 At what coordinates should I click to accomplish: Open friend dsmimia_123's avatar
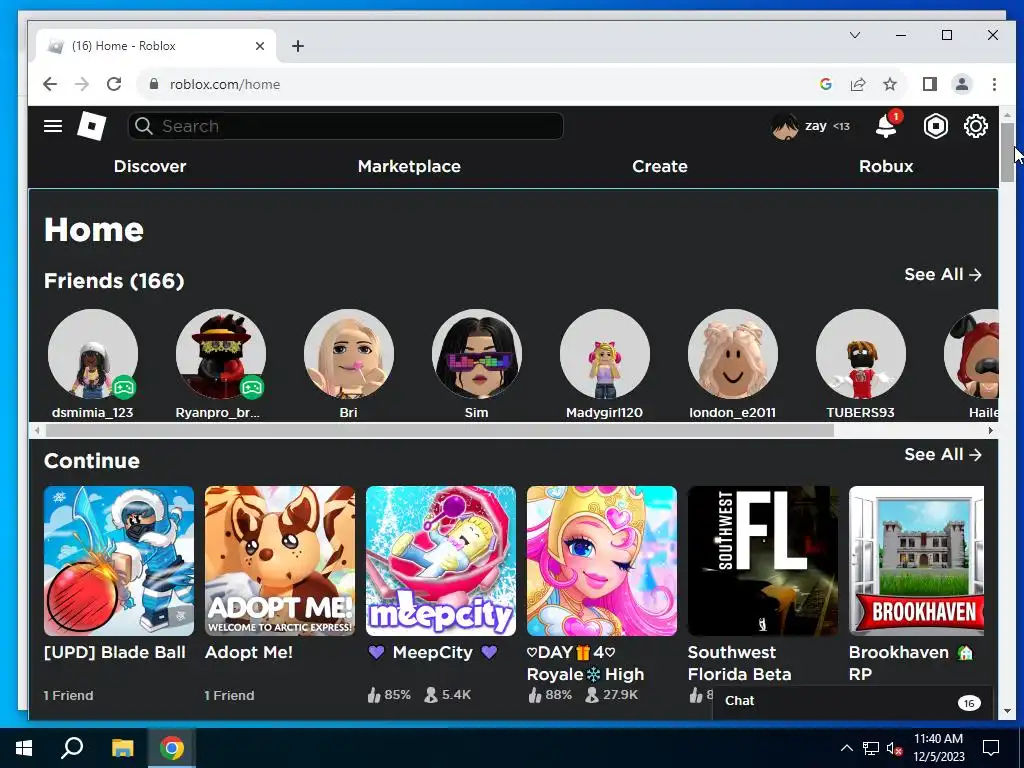pos(93,354)
